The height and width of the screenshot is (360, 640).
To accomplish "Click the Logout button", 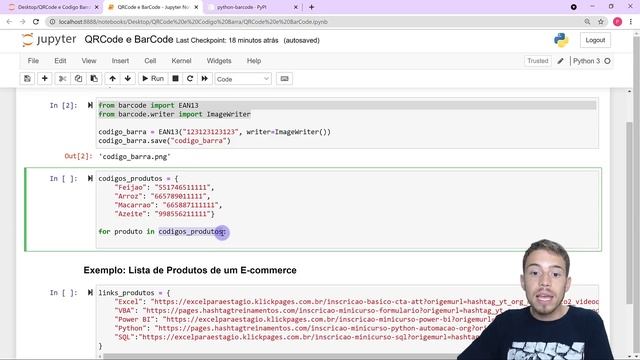I will coord(595,40).
